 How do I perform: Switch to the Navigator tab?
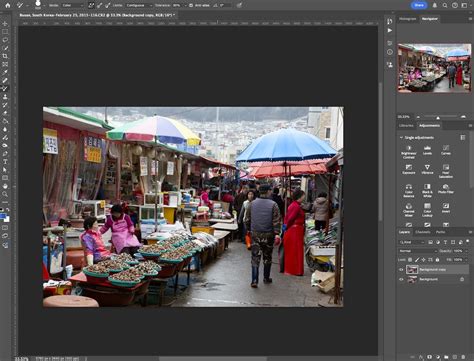[x=430, y=19]
